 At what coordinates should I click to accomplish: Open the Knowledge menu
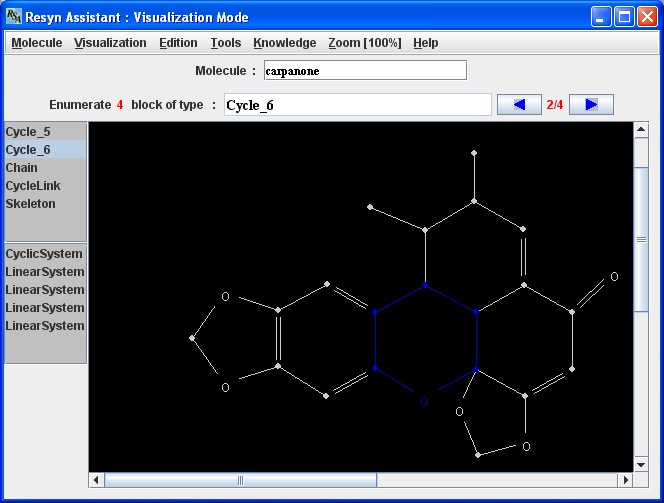(285, 43)
